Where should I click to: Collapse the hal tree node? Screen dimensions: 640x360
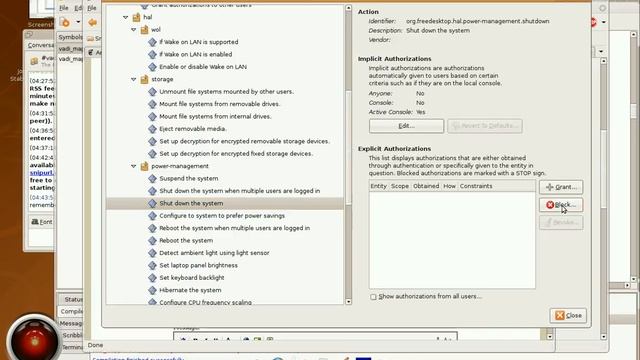click(126, 17)
